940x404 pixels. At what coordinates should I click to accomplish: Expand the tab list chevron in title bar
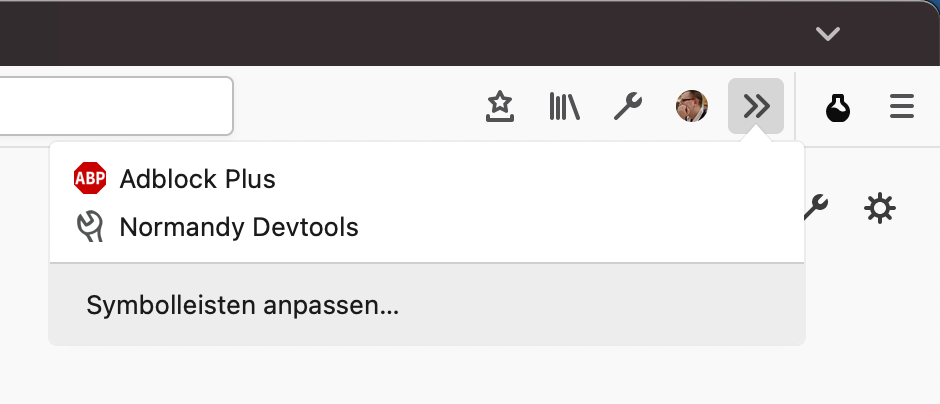click(x=827, y=34)
